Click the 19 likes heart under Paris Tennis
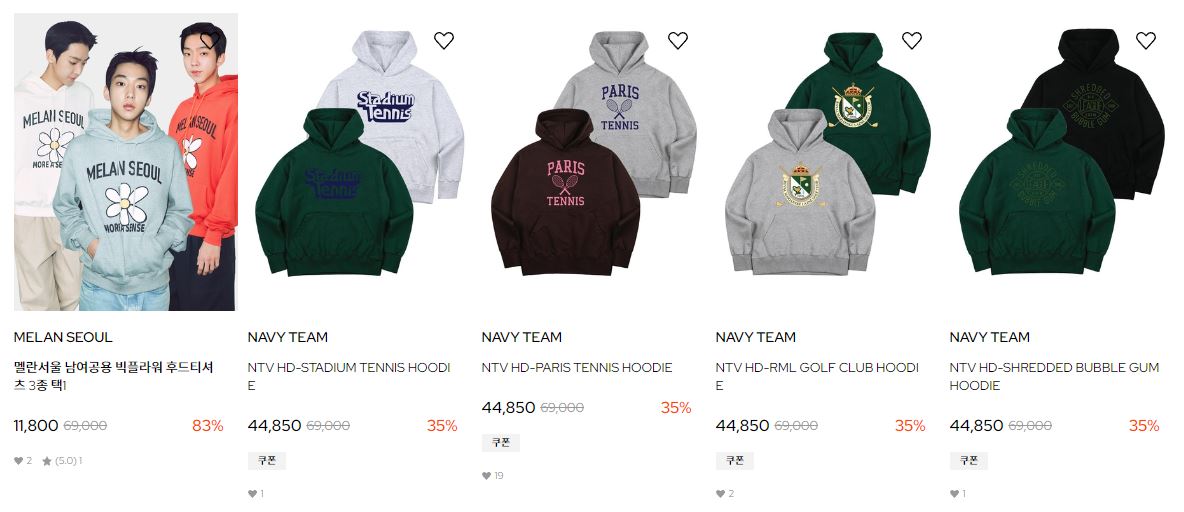The width and height of the screenshot is (1184, 512). click(493, 476)
